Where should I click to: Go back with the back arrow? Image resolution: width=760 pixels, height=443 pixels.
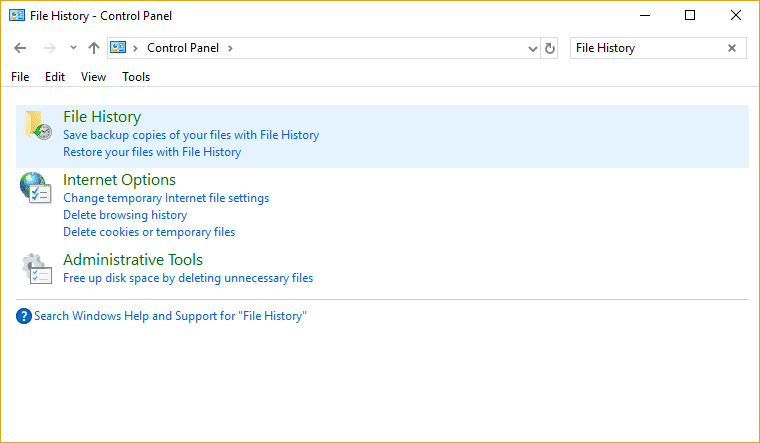pyautogui.click(x=20, y=48)
